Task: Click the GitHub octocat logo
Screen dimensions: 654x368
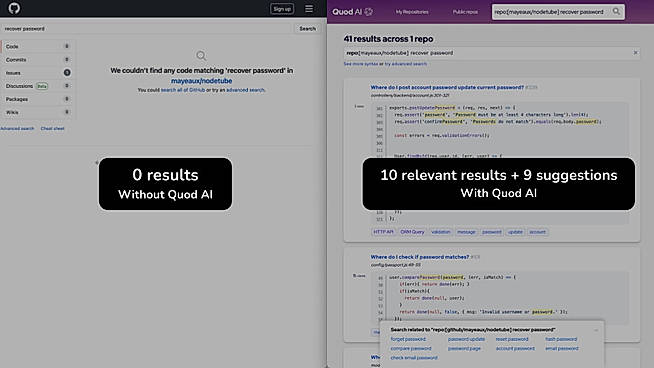Action: click(14, 8)
